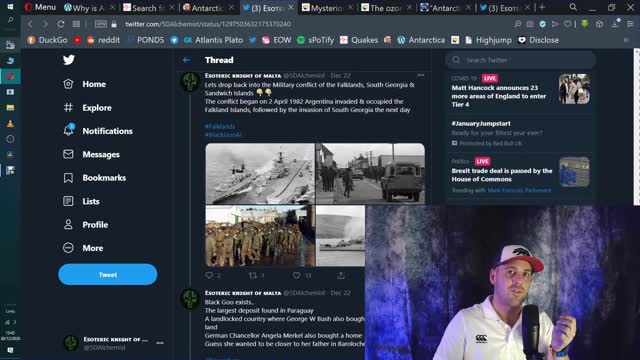Viewport: 640px width, 360px height.
Task: Click the Windows Start button
Action: (10, 7)
